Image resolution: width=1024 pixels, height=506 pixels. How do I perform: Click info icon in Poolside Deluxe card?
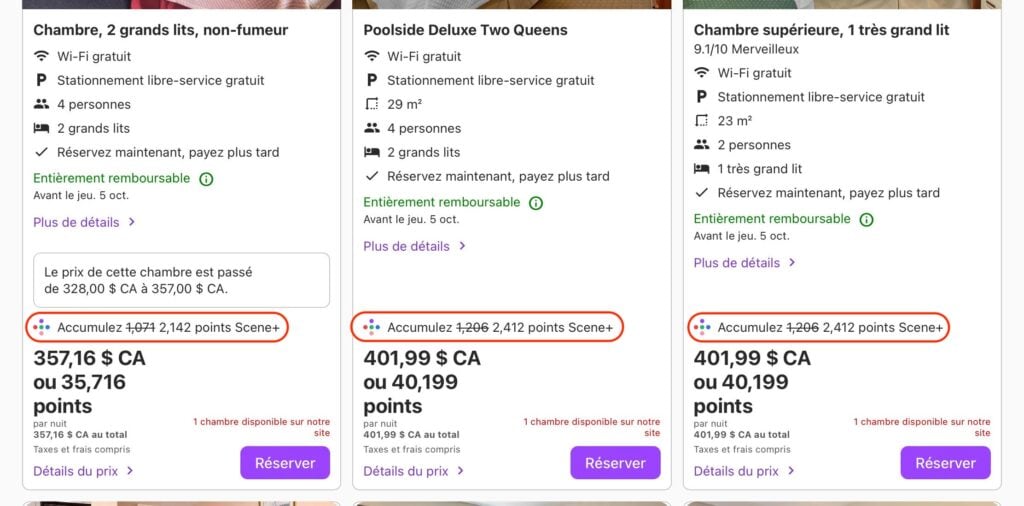(x=536, y=203)
